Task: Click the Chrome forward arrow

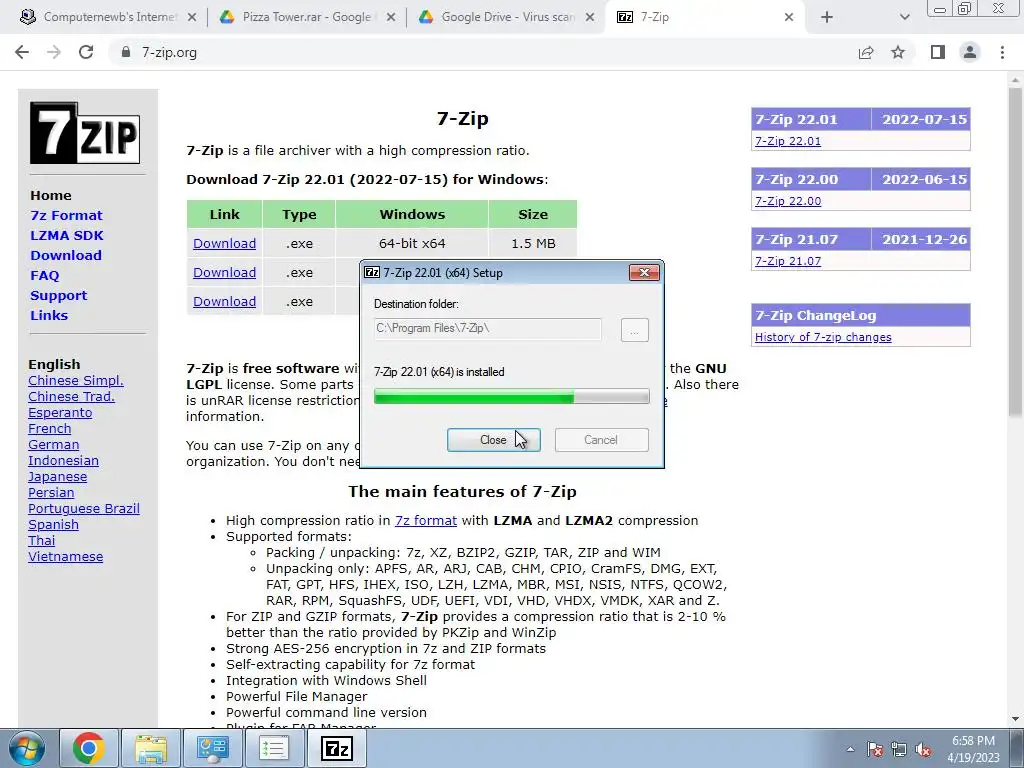Action: click(x=54, y=52)
